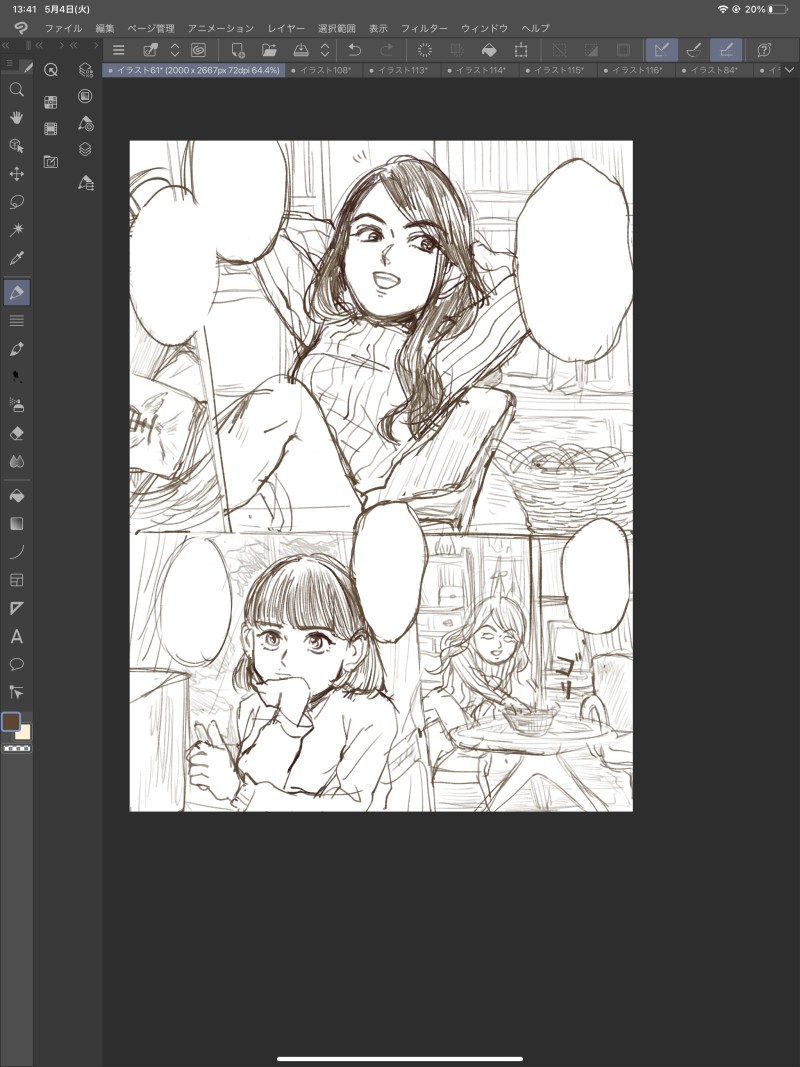Show hidden tabs with chevron at tab bar end
This screenshot has height=1067, width=800.
click(789, 69)
